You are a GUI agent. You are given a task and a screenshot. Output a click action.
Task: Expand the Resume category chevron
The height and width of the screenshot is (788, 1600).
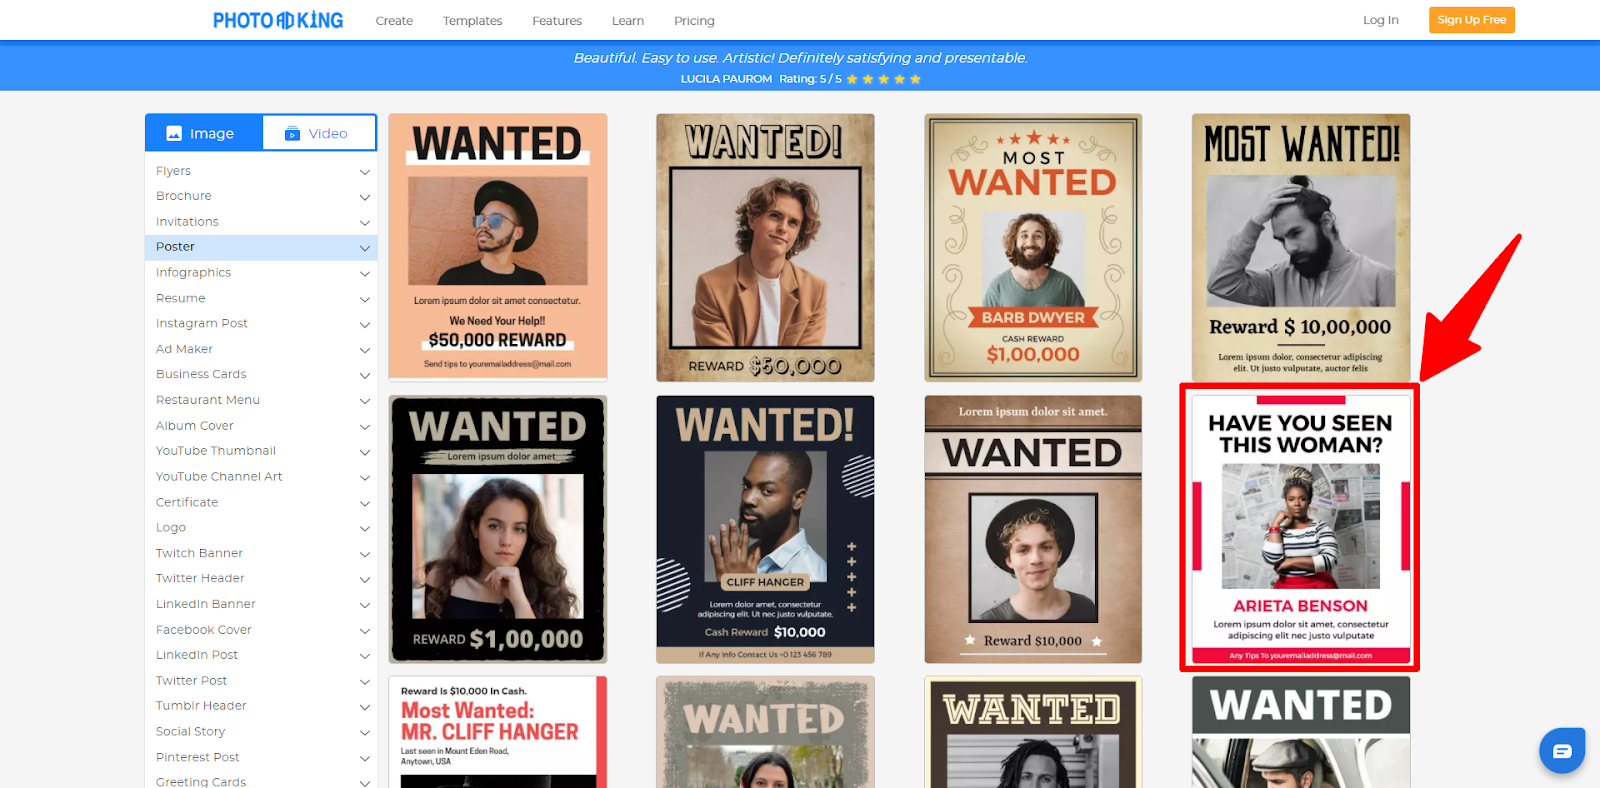coord(365,299)
